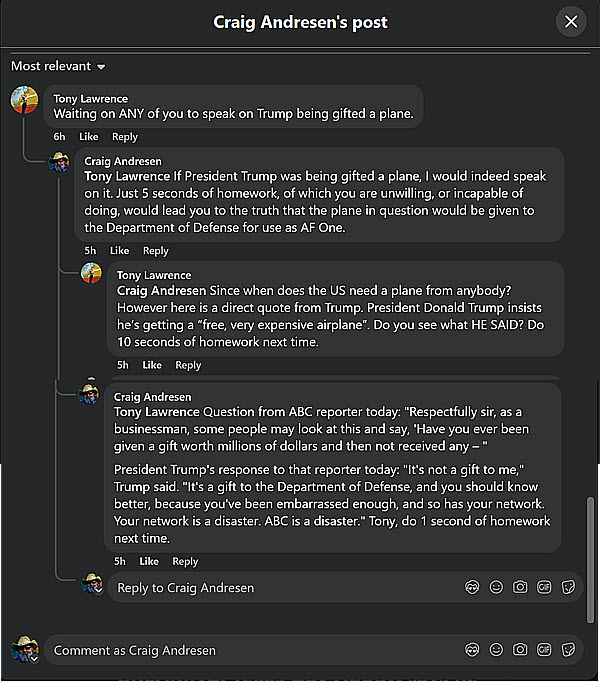Like Tony Lawrence's first comment
This screenshot has height=683, width=600.
89,136
